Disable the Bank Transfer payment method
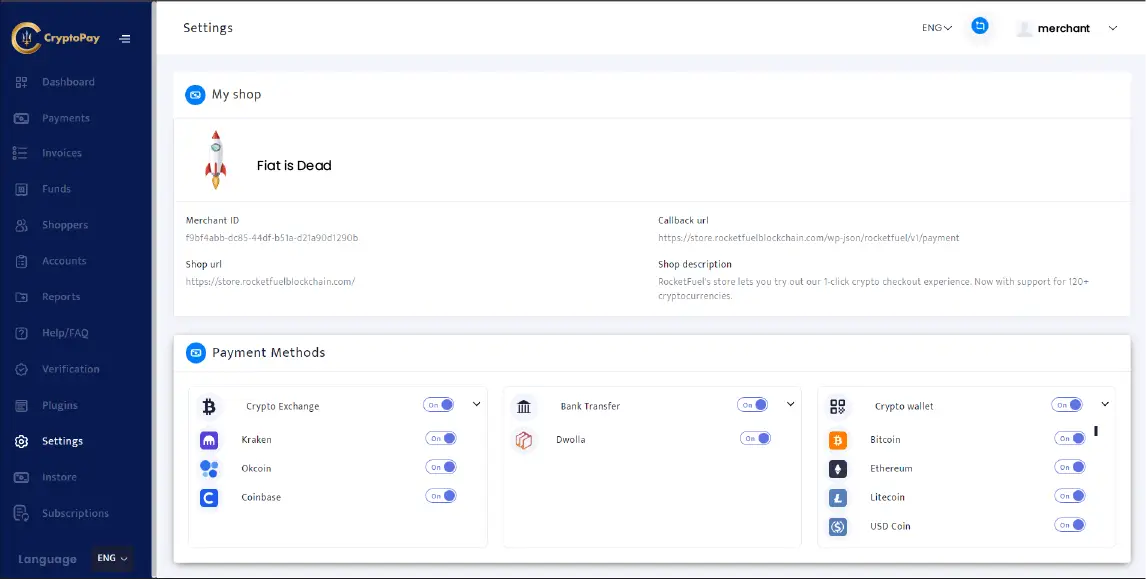The height and width of the screenshot is (579, 1146). [x=755, y=404]
